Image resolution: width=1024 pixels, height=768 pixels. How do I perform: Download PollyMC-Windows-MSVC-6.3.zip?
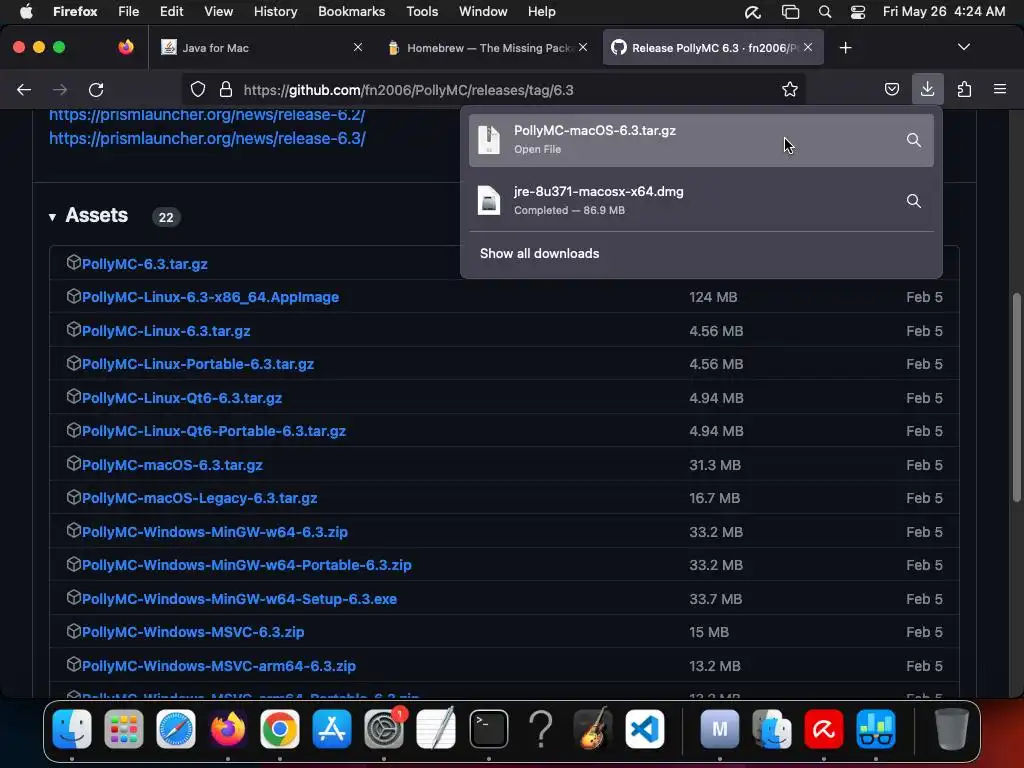pos(193,633)
